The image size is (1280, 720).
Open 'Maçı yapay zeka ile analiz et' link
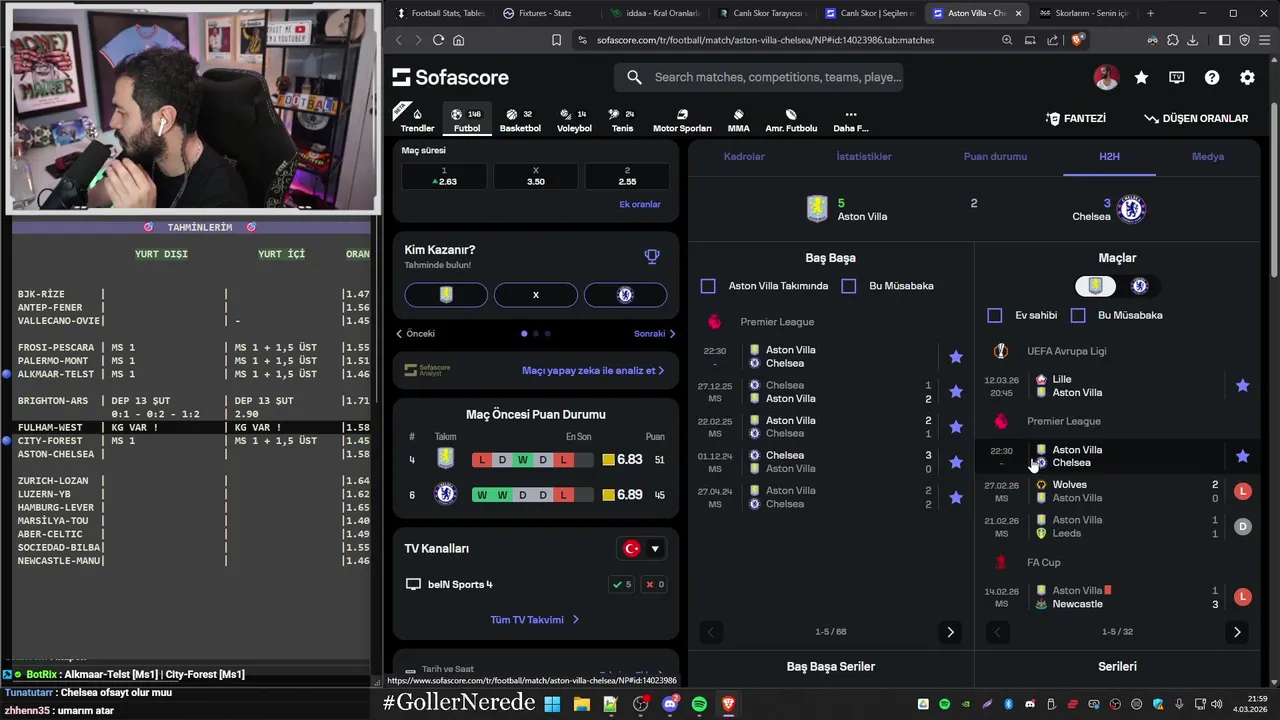click(x=593, y=370)
